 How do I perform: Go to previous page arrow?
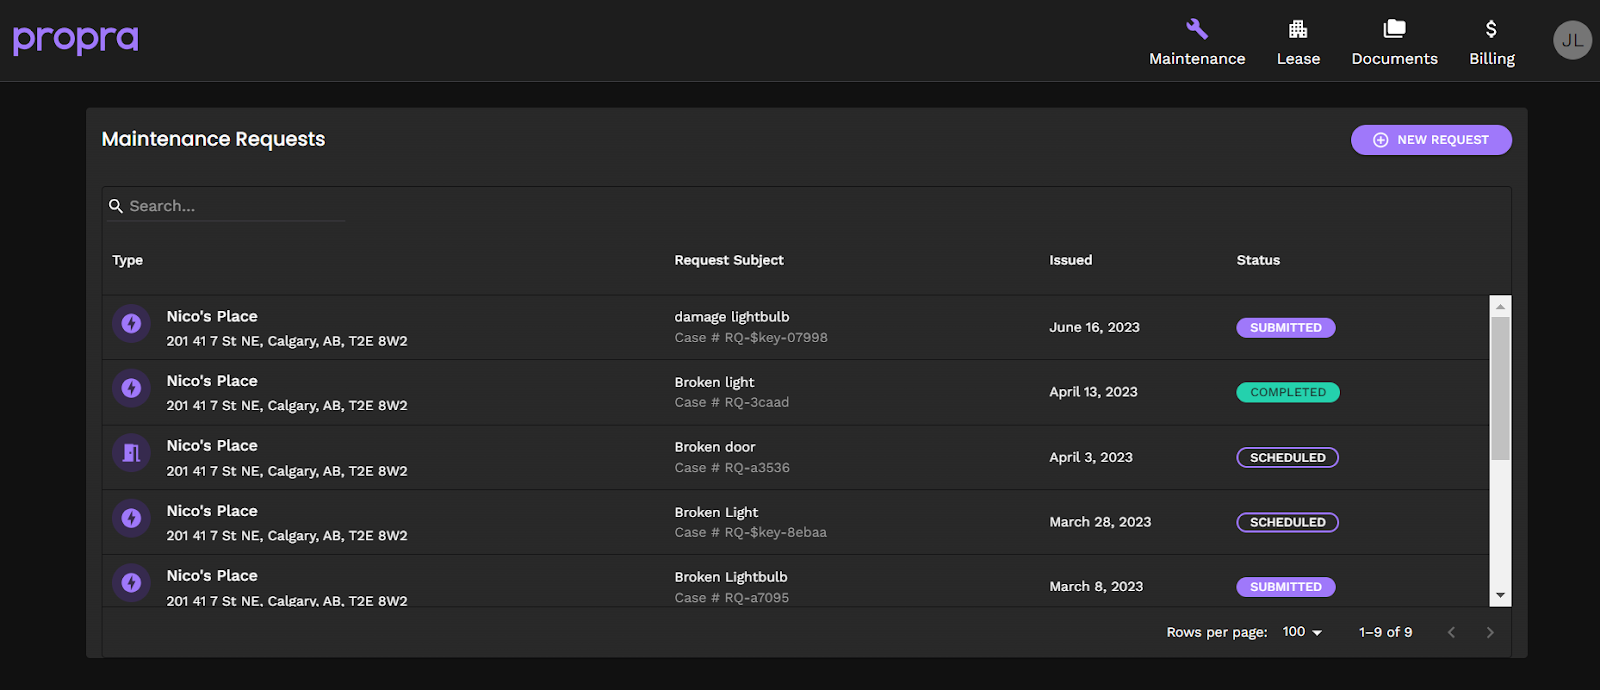(x=1451, y=632)
